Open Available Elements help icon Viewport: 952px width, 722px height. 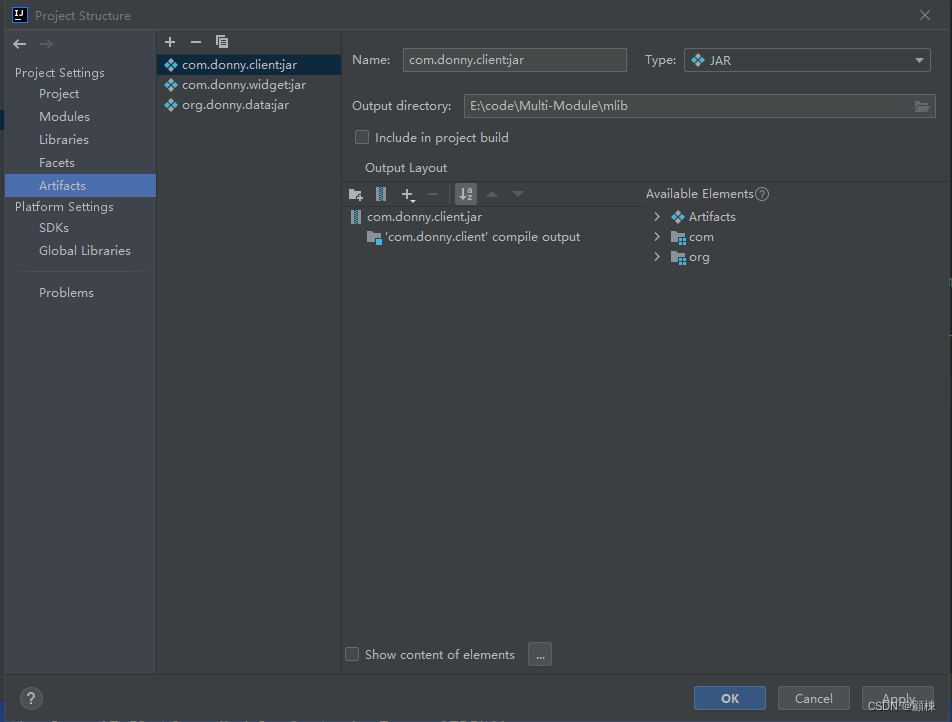(762, 194)
